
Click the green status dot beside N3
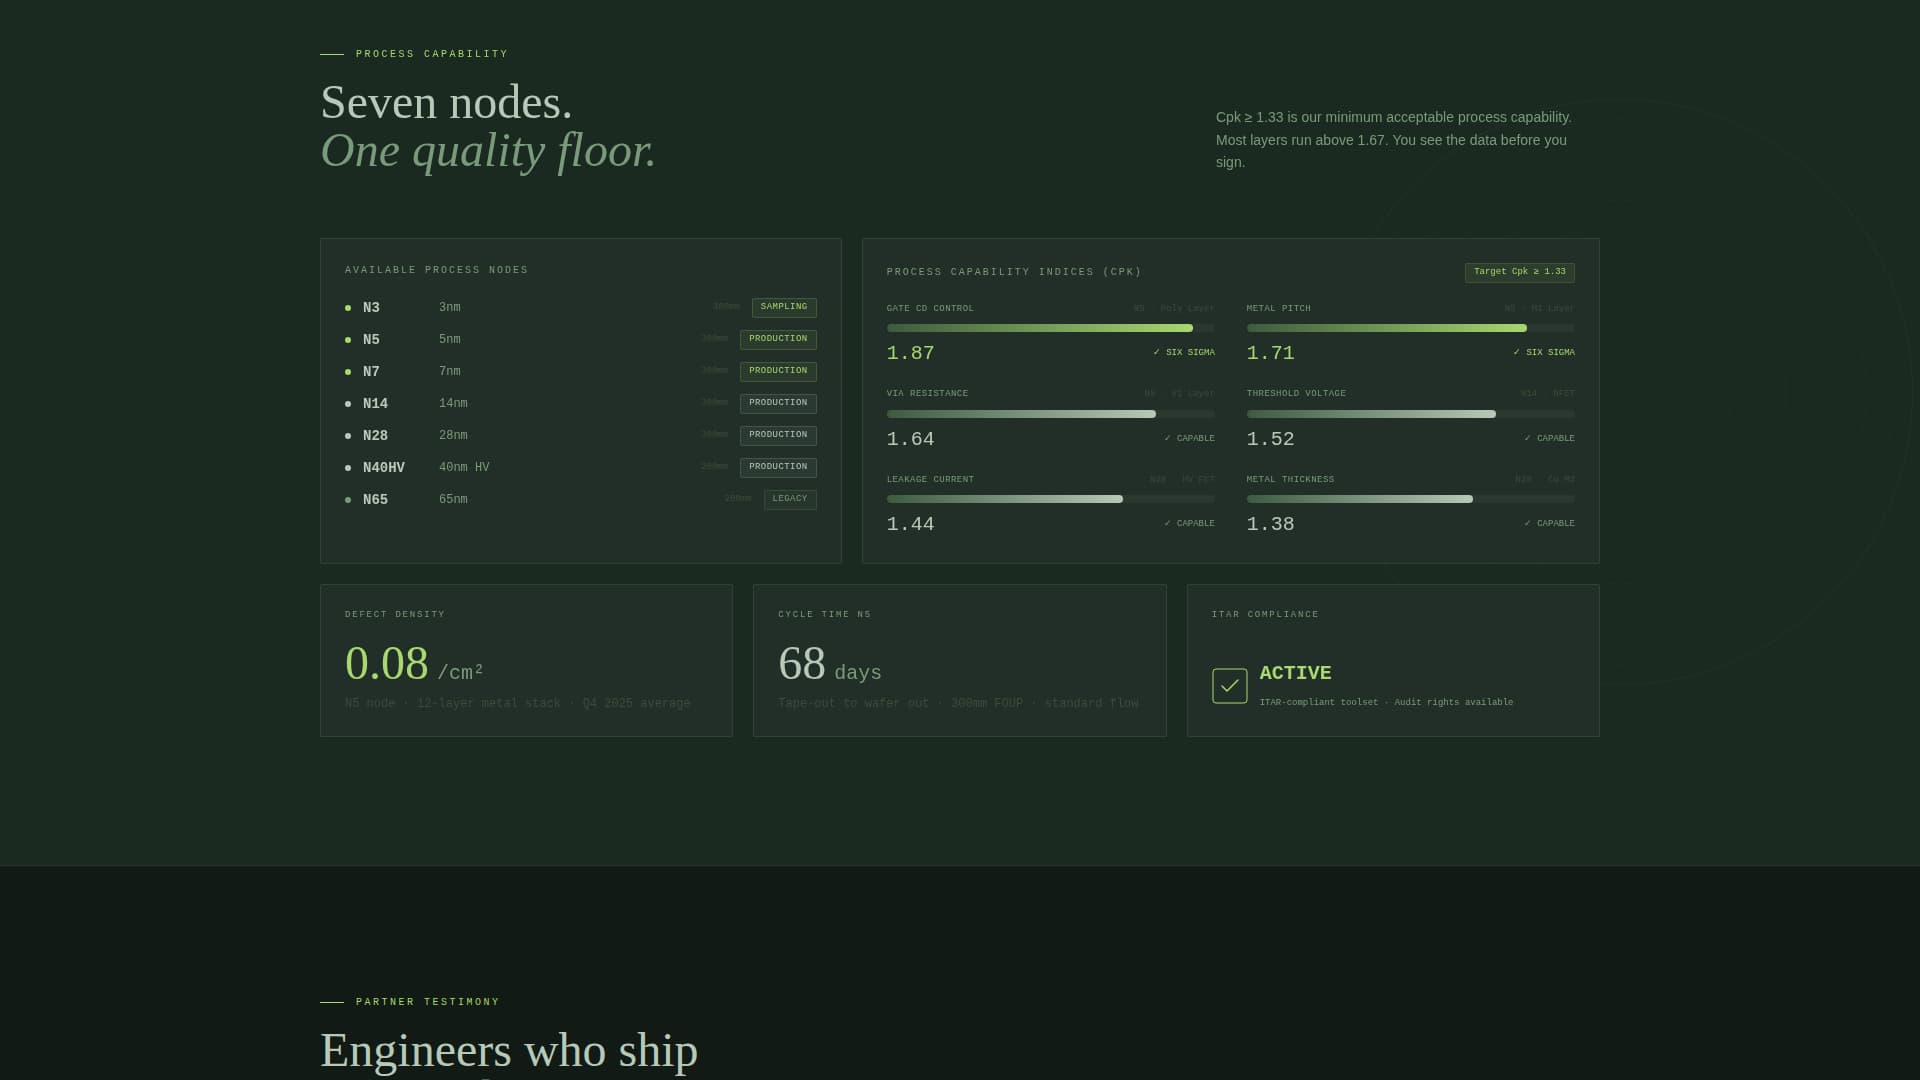[x=347, y=308]
